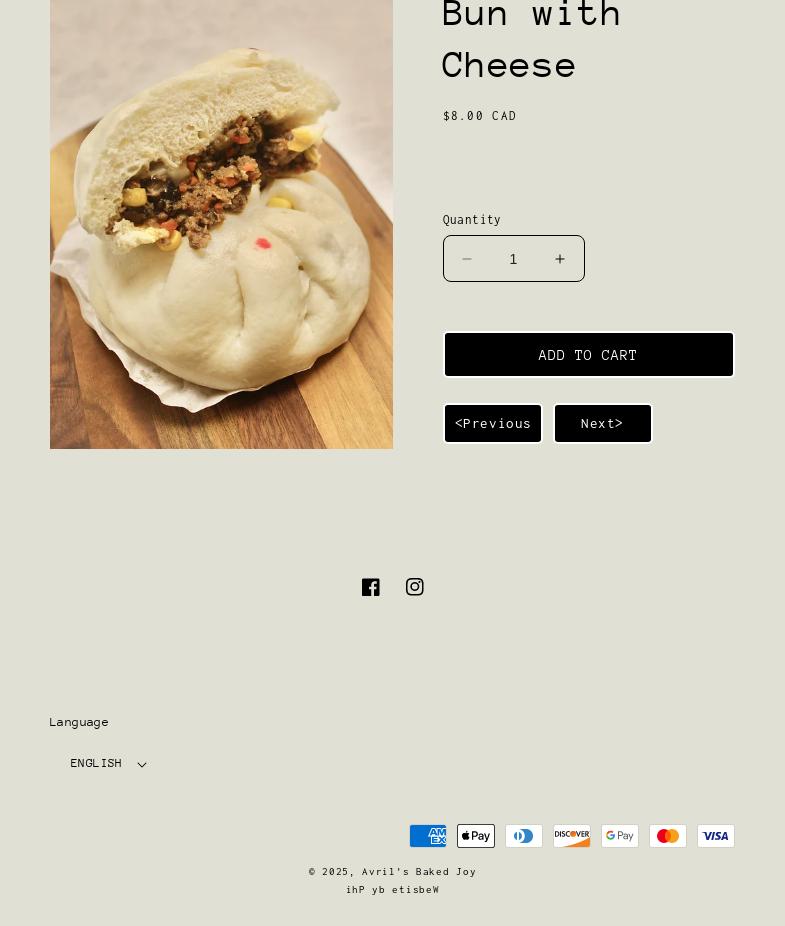The image size is (785, 926).
Task: Click the Discover card icon
Action: tap(572, 836)
